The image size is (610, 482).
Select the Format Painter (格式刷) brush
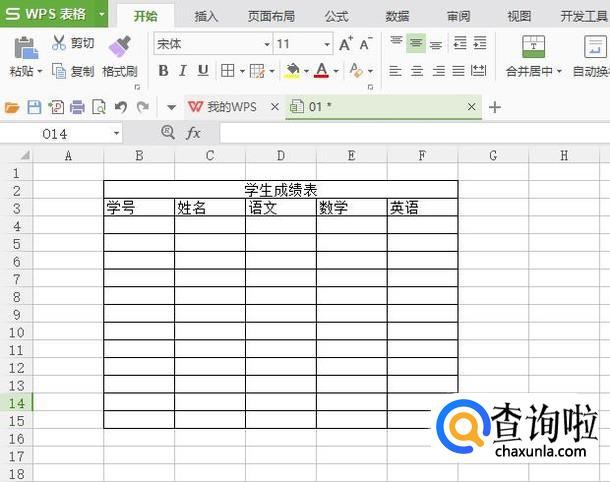click(119, 47)
